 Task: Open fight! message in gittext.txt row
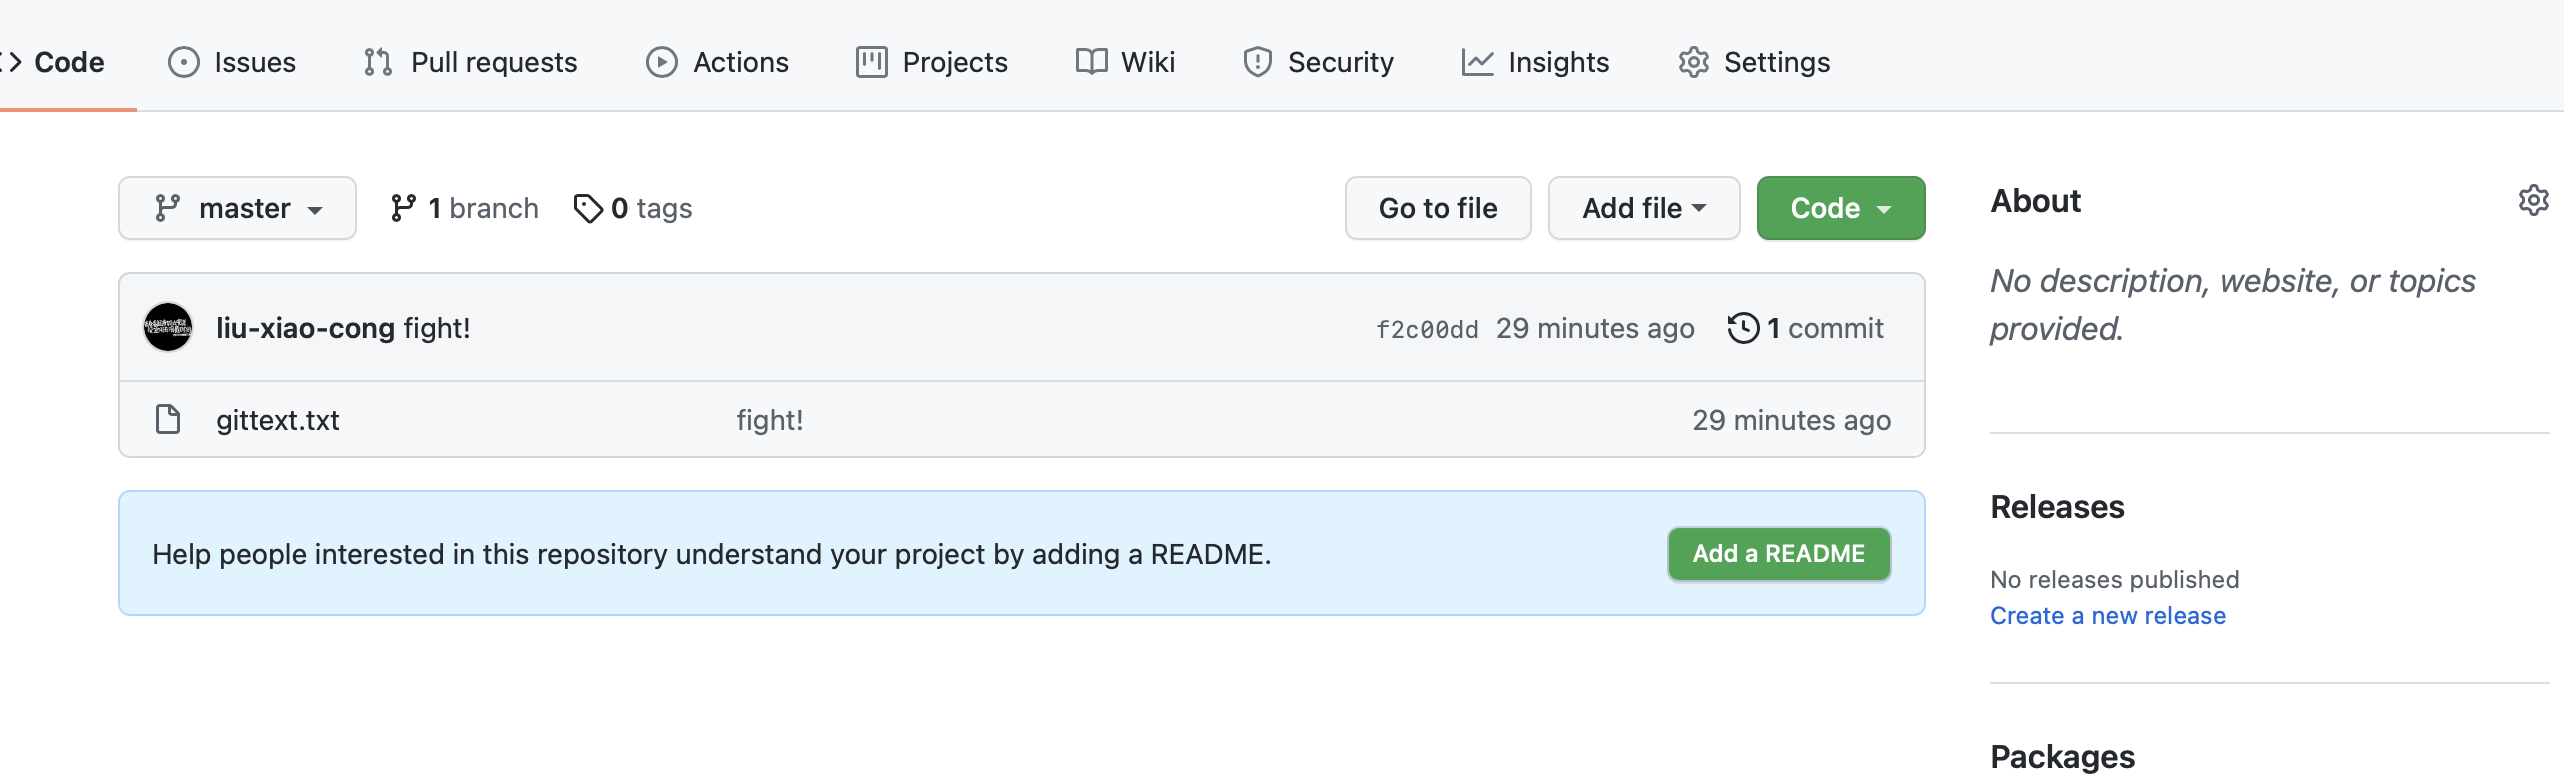tap(770, 420)
